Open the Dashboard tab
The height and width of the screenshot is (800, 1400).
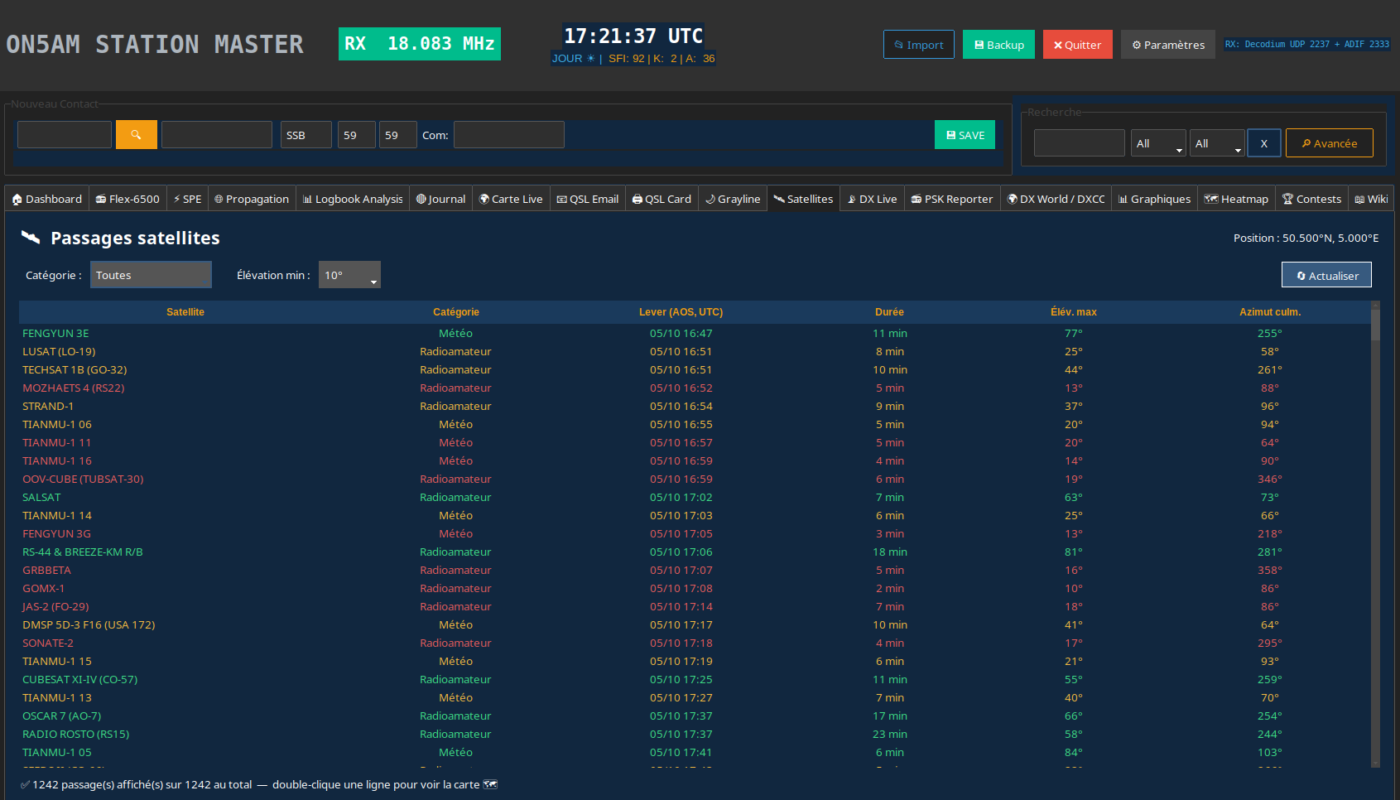(x=47, y=199)
